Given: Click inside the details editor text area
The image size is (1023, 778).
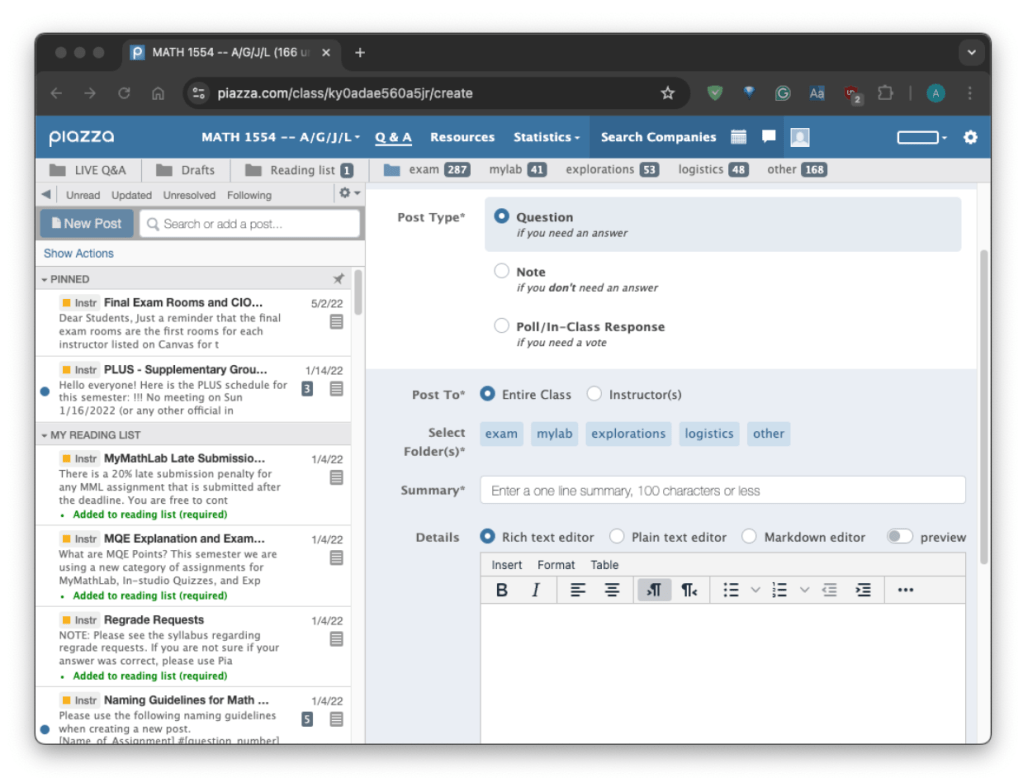Looking at the screenshot, I should tap(723, 672).
